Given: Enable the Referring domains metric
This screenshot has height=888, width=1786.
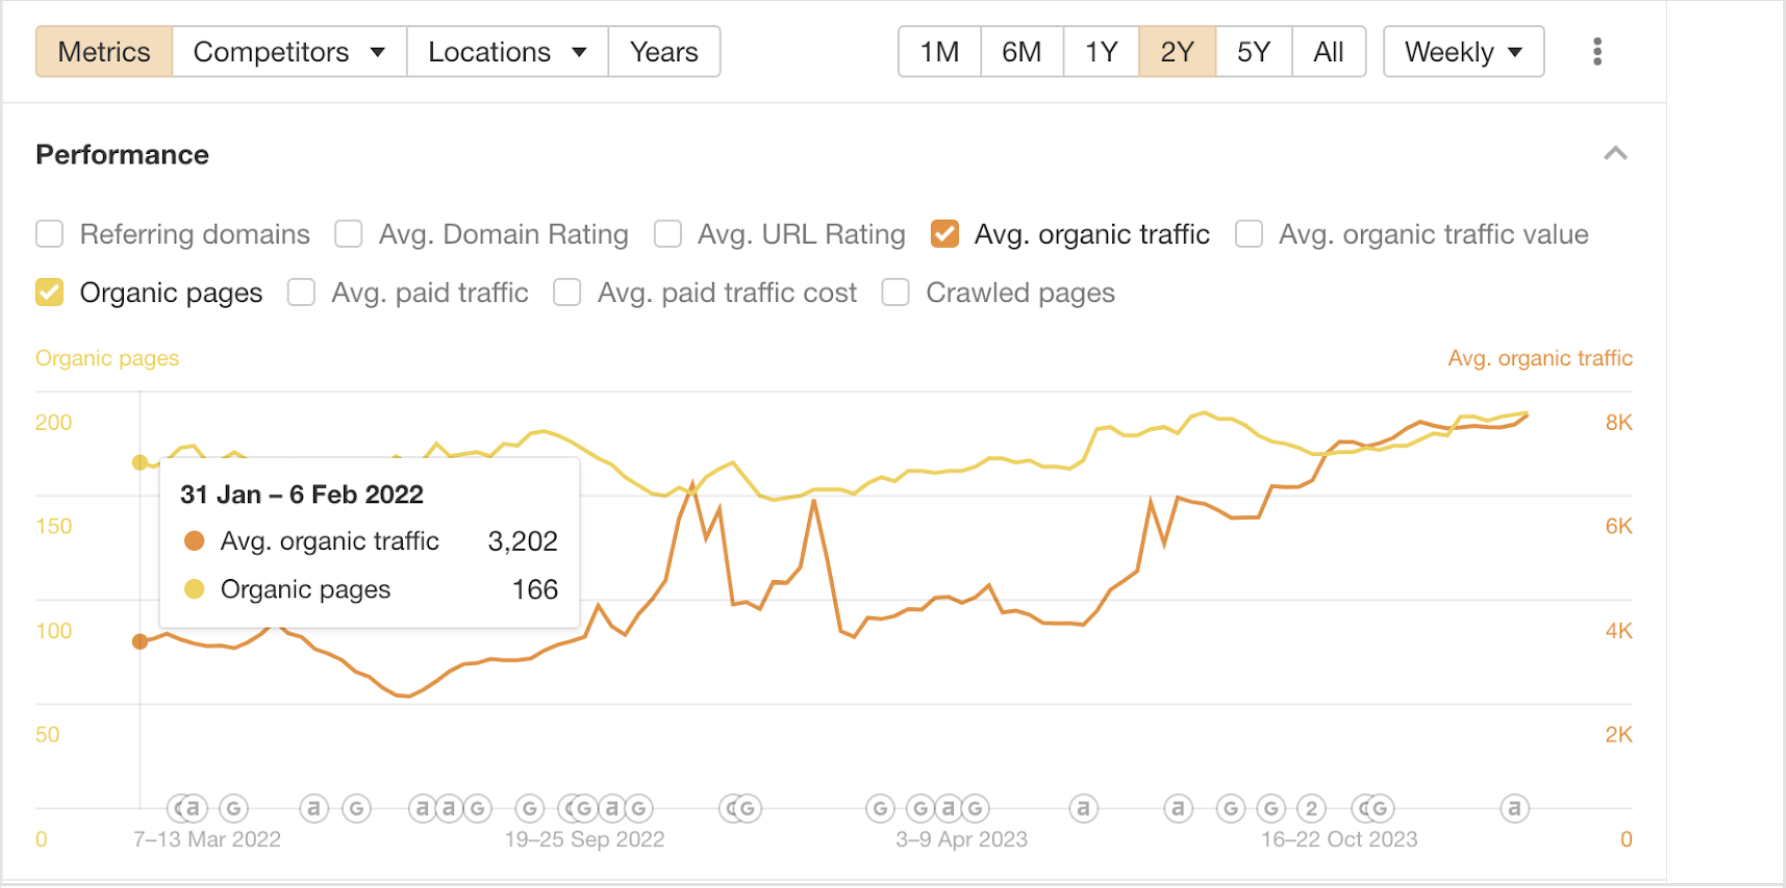Looking at the screenshot, I should [50, 234].
